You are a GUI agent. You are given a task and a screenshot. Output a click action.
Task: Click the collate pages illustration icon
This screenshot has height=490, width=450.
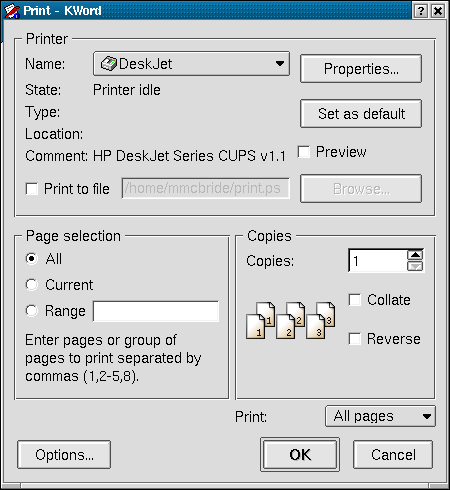(291, 320)
